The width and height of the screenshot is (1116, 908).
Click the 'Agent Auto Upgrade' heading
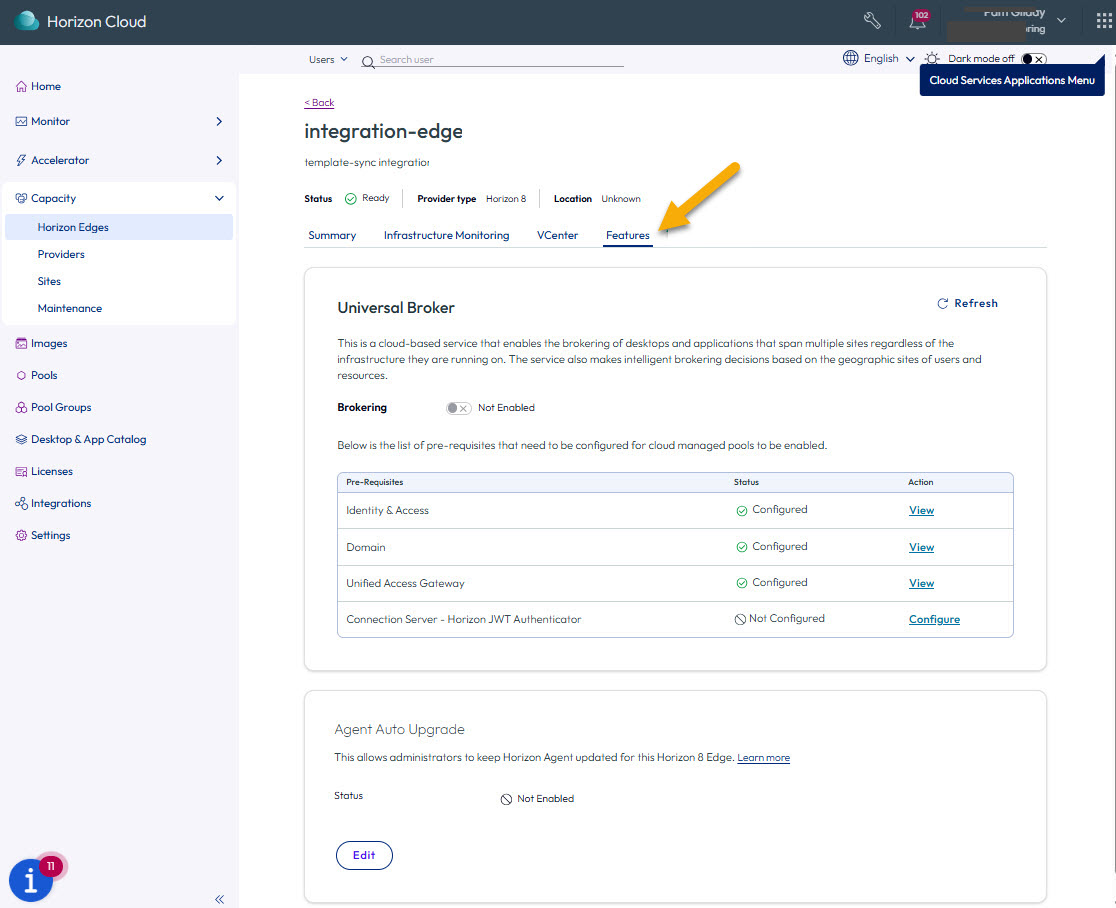[399, 730]
